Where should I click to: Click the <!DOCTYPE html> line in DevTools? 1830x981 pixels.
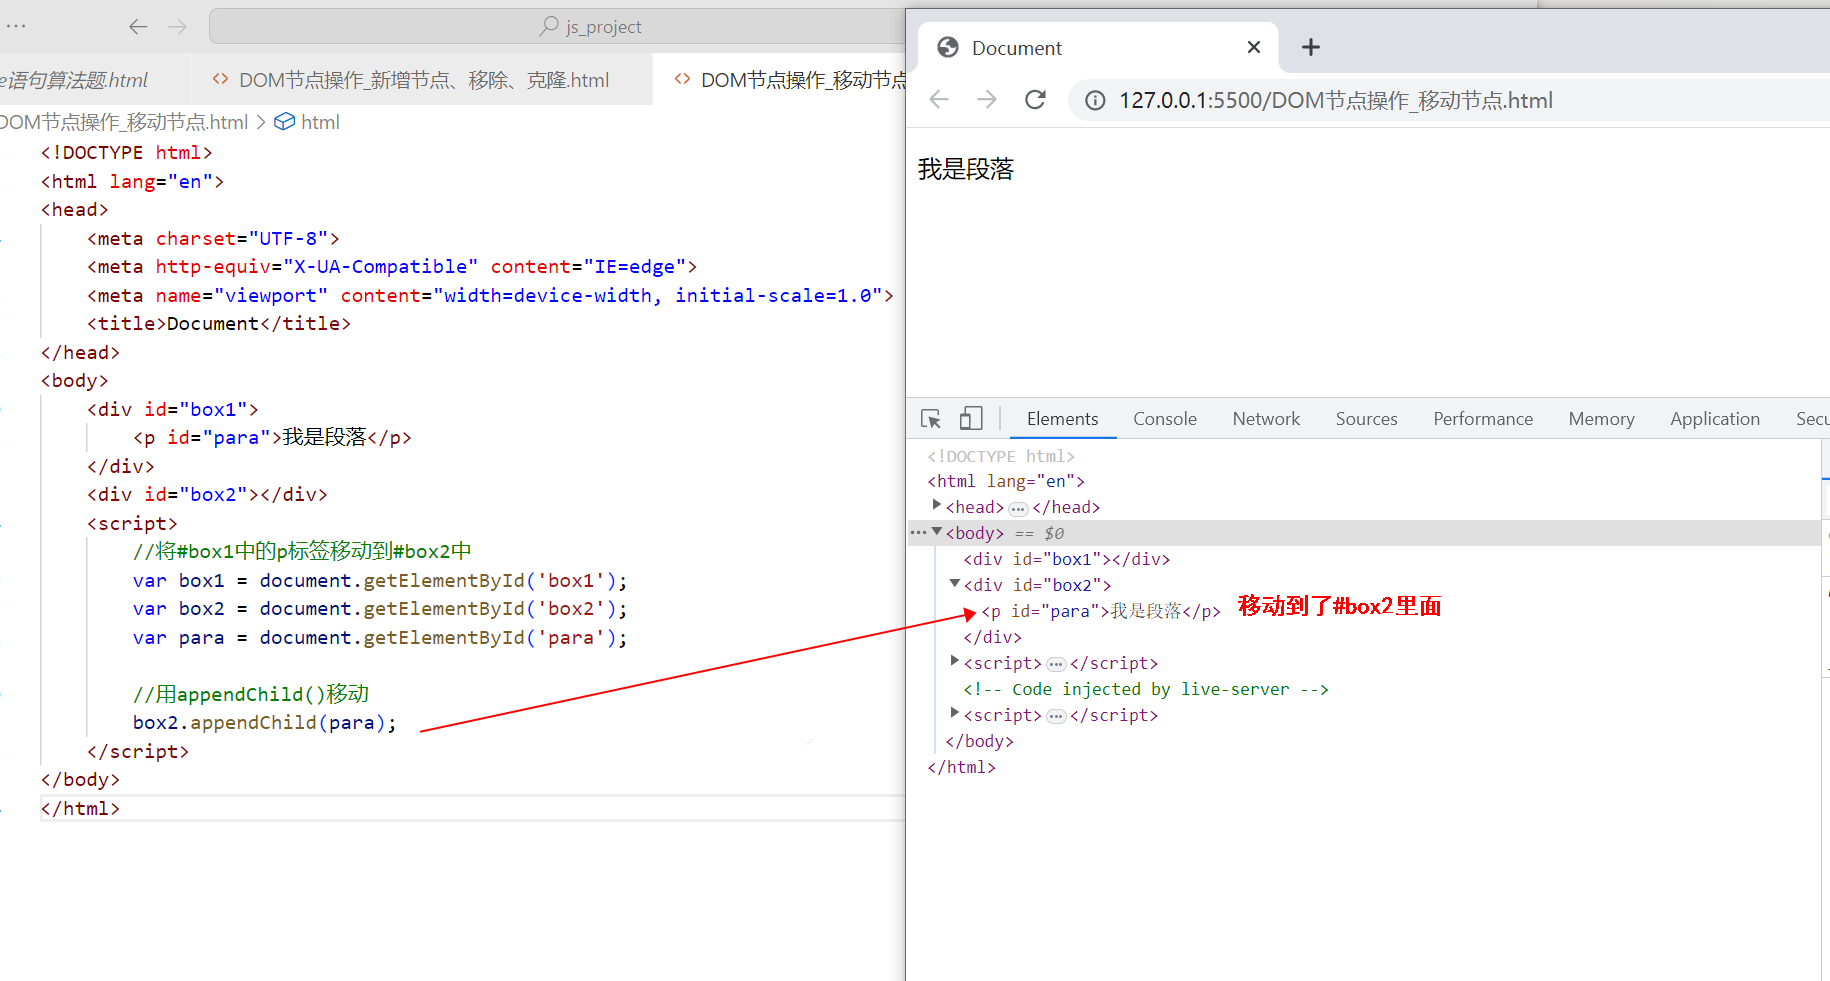pyautogui.click(x=1001, y=456)
